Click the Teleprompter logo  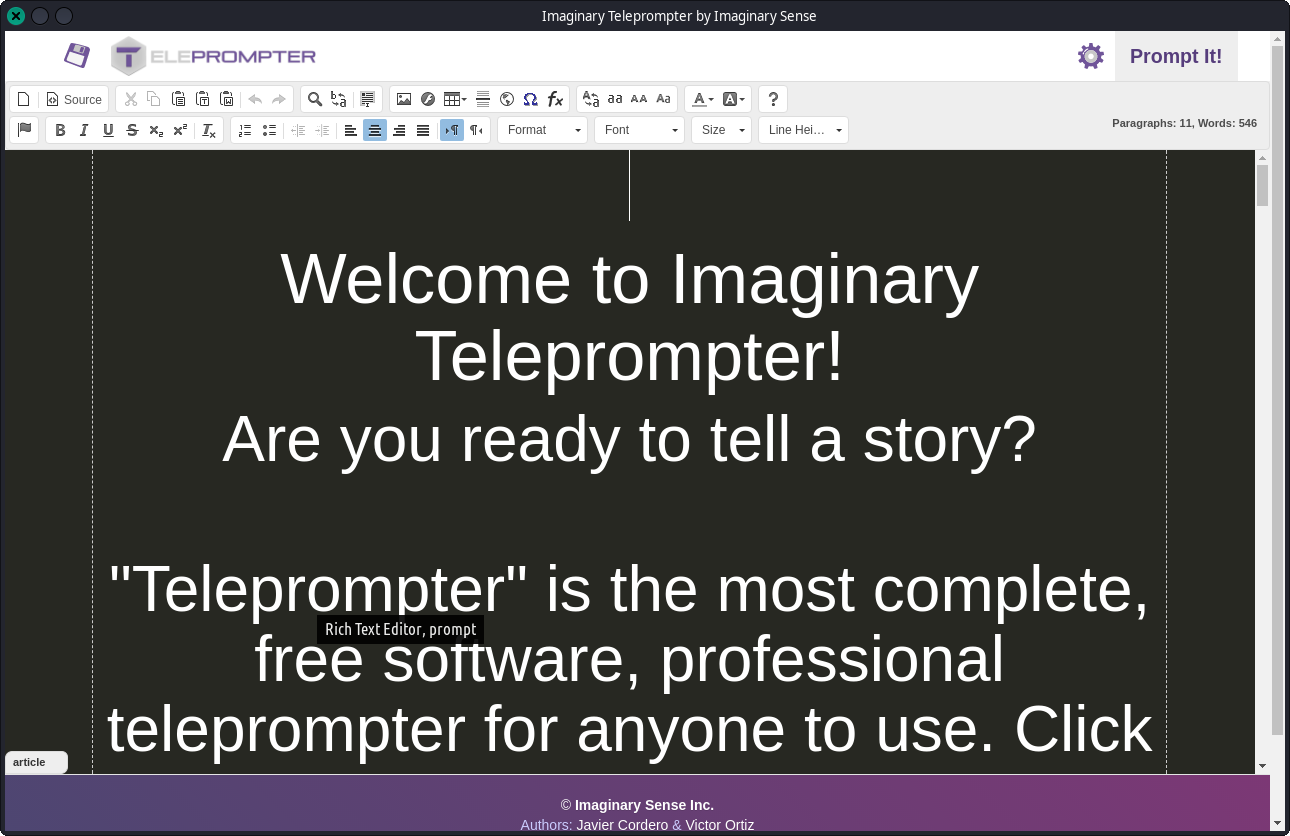[x=213, y=56]
